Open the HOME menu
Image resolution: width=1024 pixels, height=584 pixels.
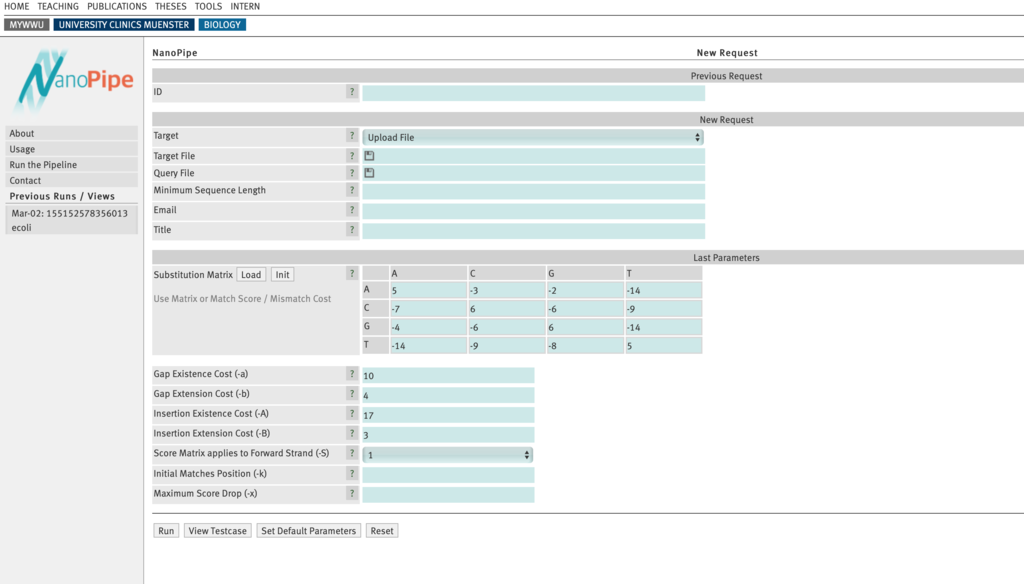click(x=16, y=7)
